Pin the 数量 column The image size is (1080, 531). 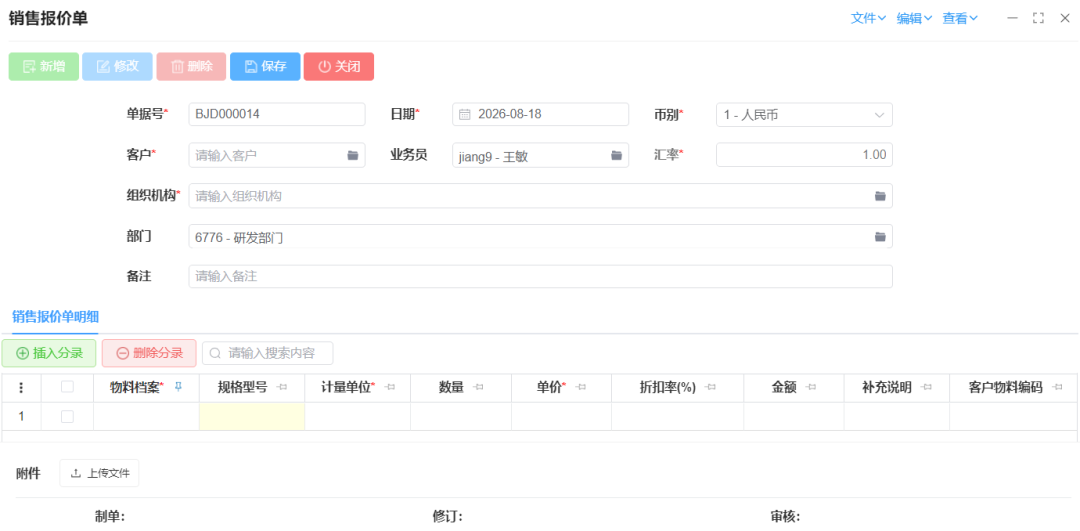click(479, 388)
